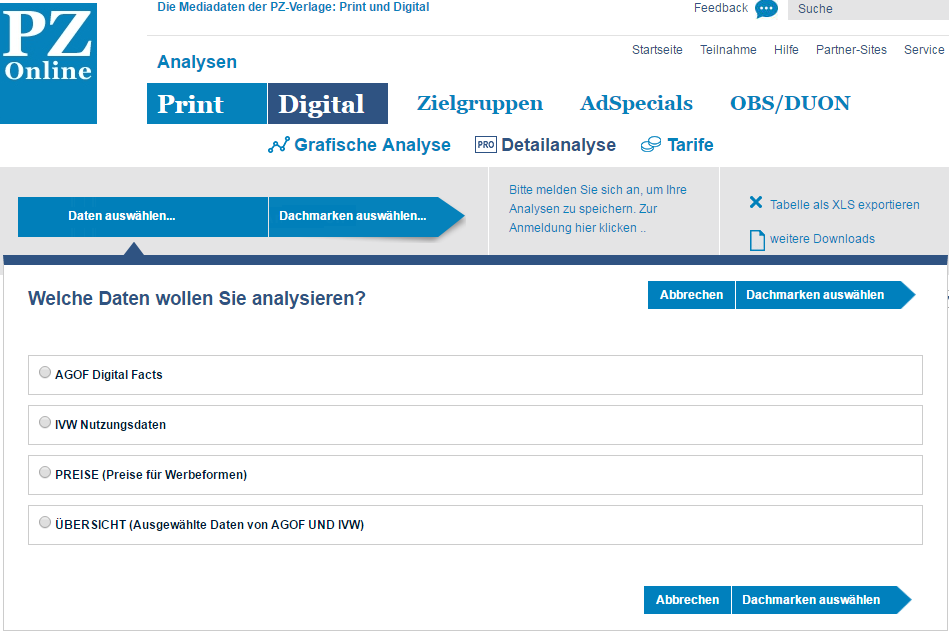Pick the ÜBERSICHT radio option
Screen dimensions: 949x635
(x=44, y=522)
